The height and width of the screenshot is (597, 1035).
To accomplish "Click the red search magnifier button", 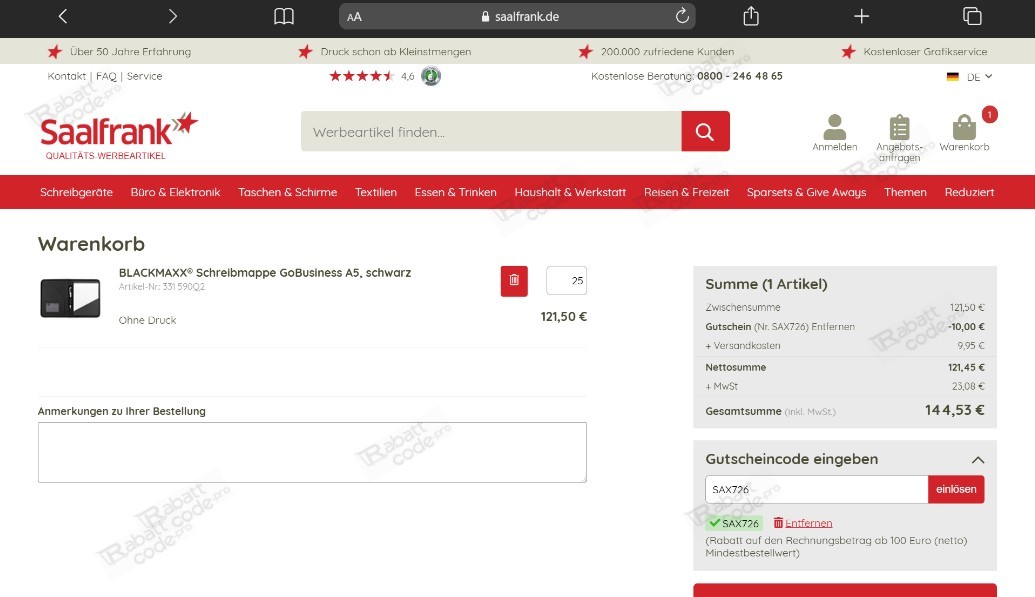I will click(705, 131).
